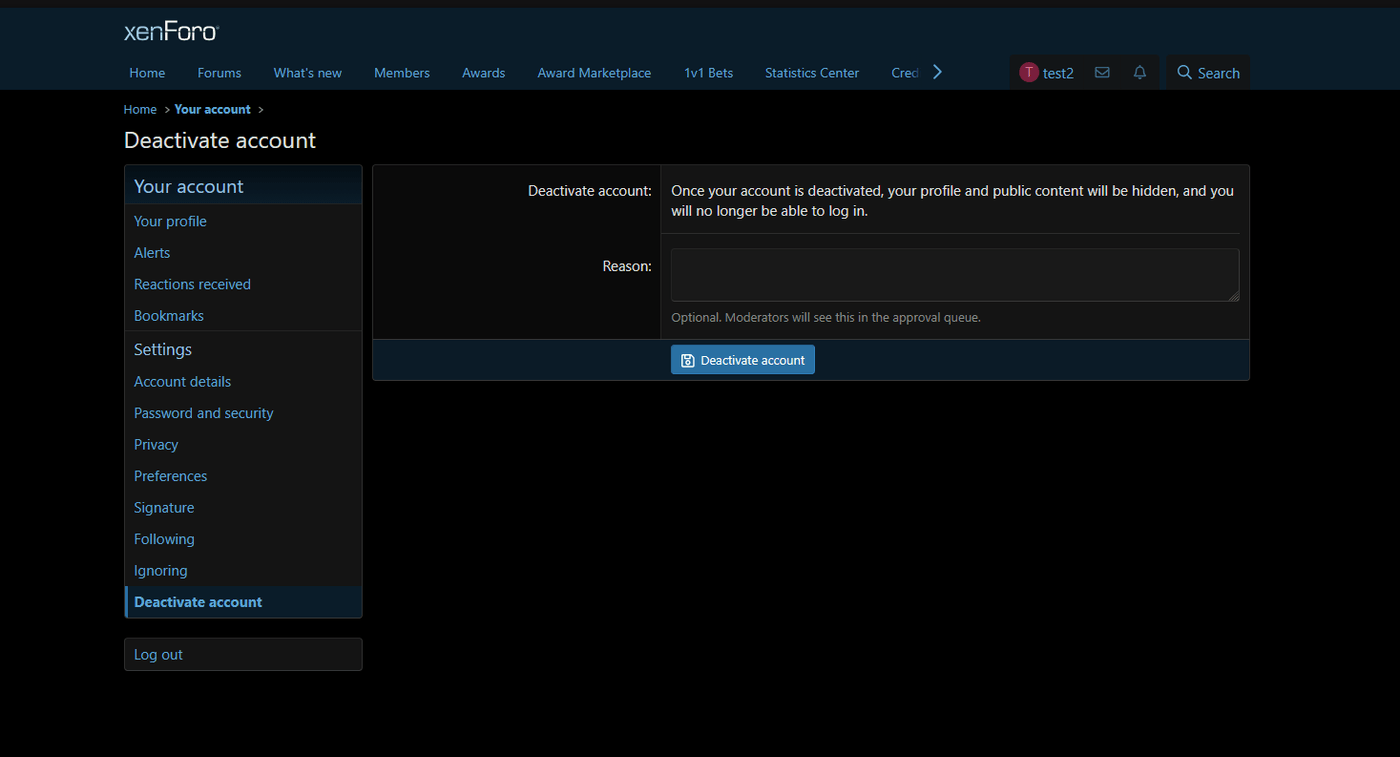Go to Bookmarks in sidebar
This screenshot has width=1400, height=757.
point(169,316)
